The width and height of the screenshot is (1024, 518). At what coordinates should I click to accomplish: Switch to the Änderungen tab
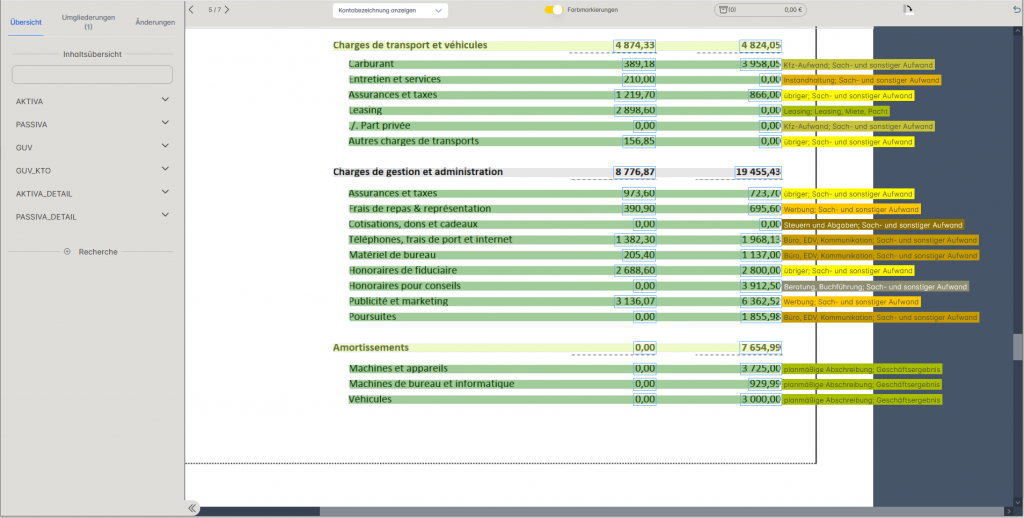(155, 22)
